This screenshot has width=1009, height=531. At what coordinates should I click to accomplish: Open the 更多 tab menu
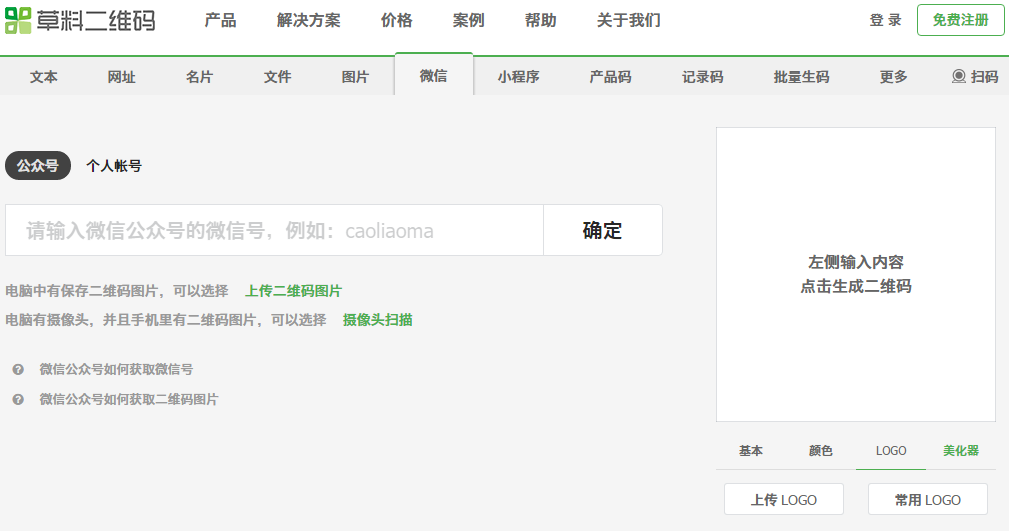coord(894,77)
